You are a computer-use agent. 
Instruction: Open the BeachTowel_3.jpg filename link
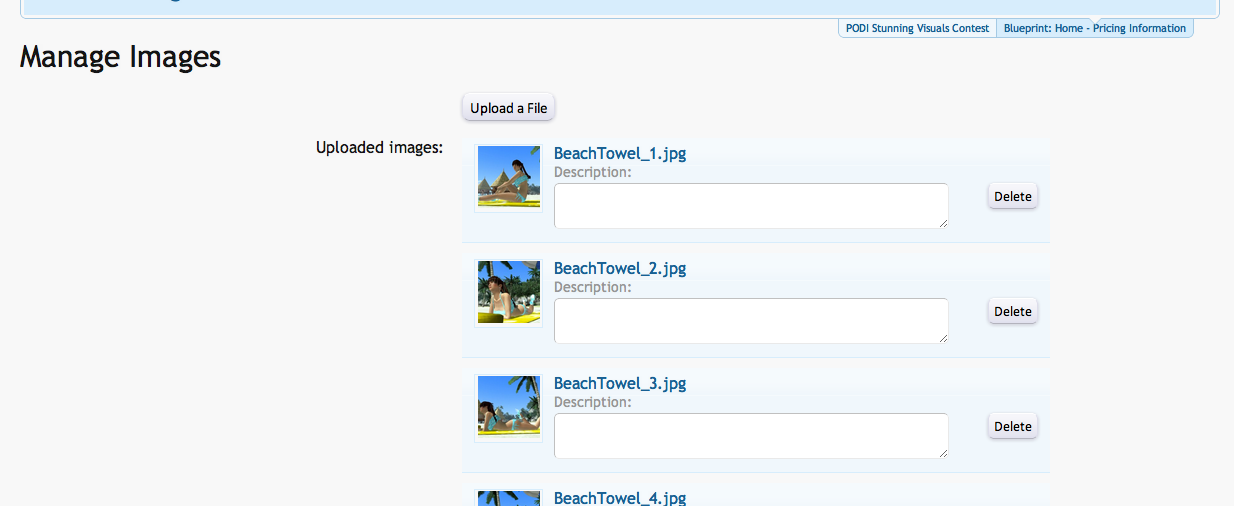pos(619,383)
